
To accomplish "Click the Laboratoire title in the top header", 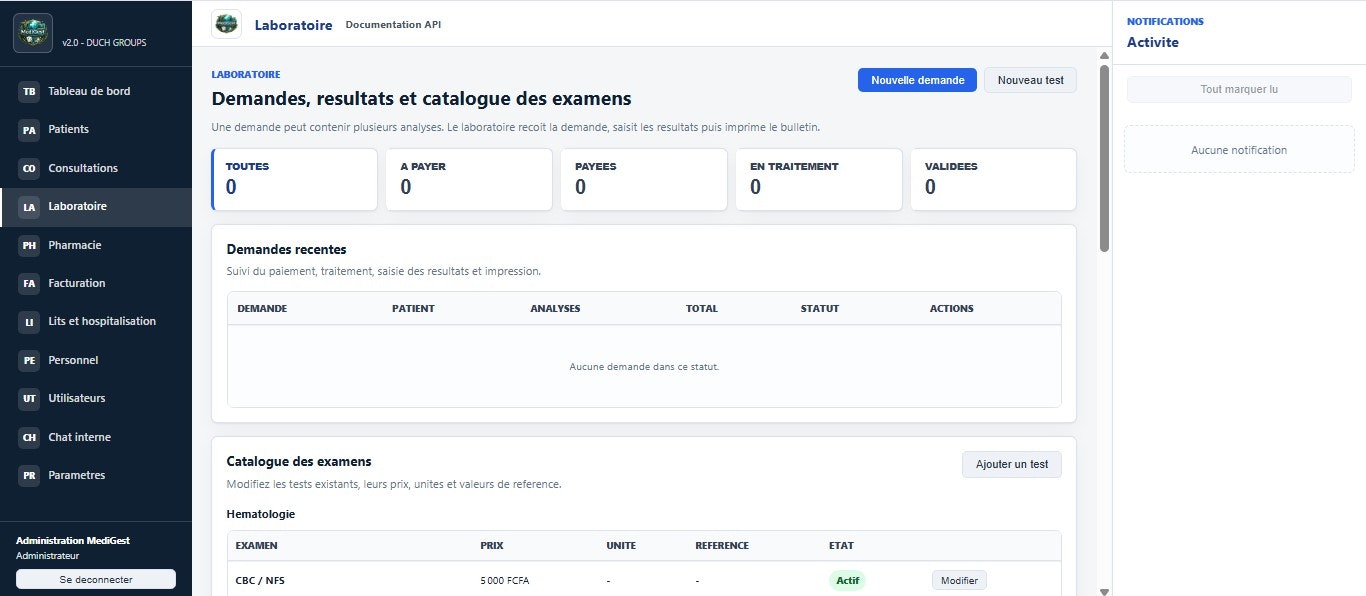I will [293, 25].
